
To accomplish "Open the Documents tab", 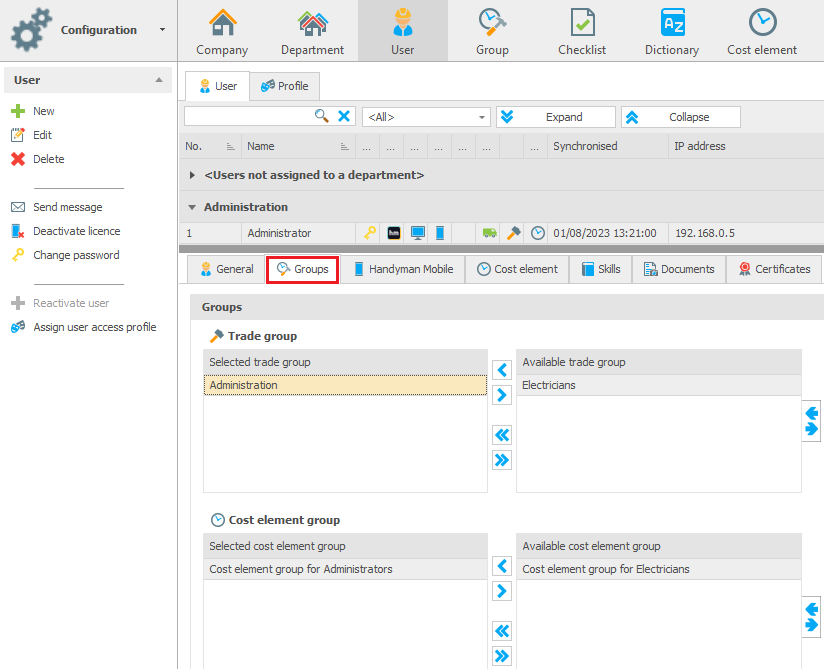I will (x=679, y=269).
